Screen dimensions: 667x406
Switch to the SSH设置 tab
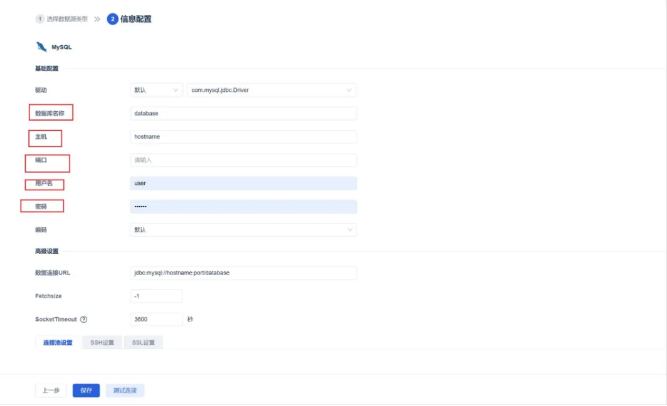pyautogui.click(x=102, y=343)
